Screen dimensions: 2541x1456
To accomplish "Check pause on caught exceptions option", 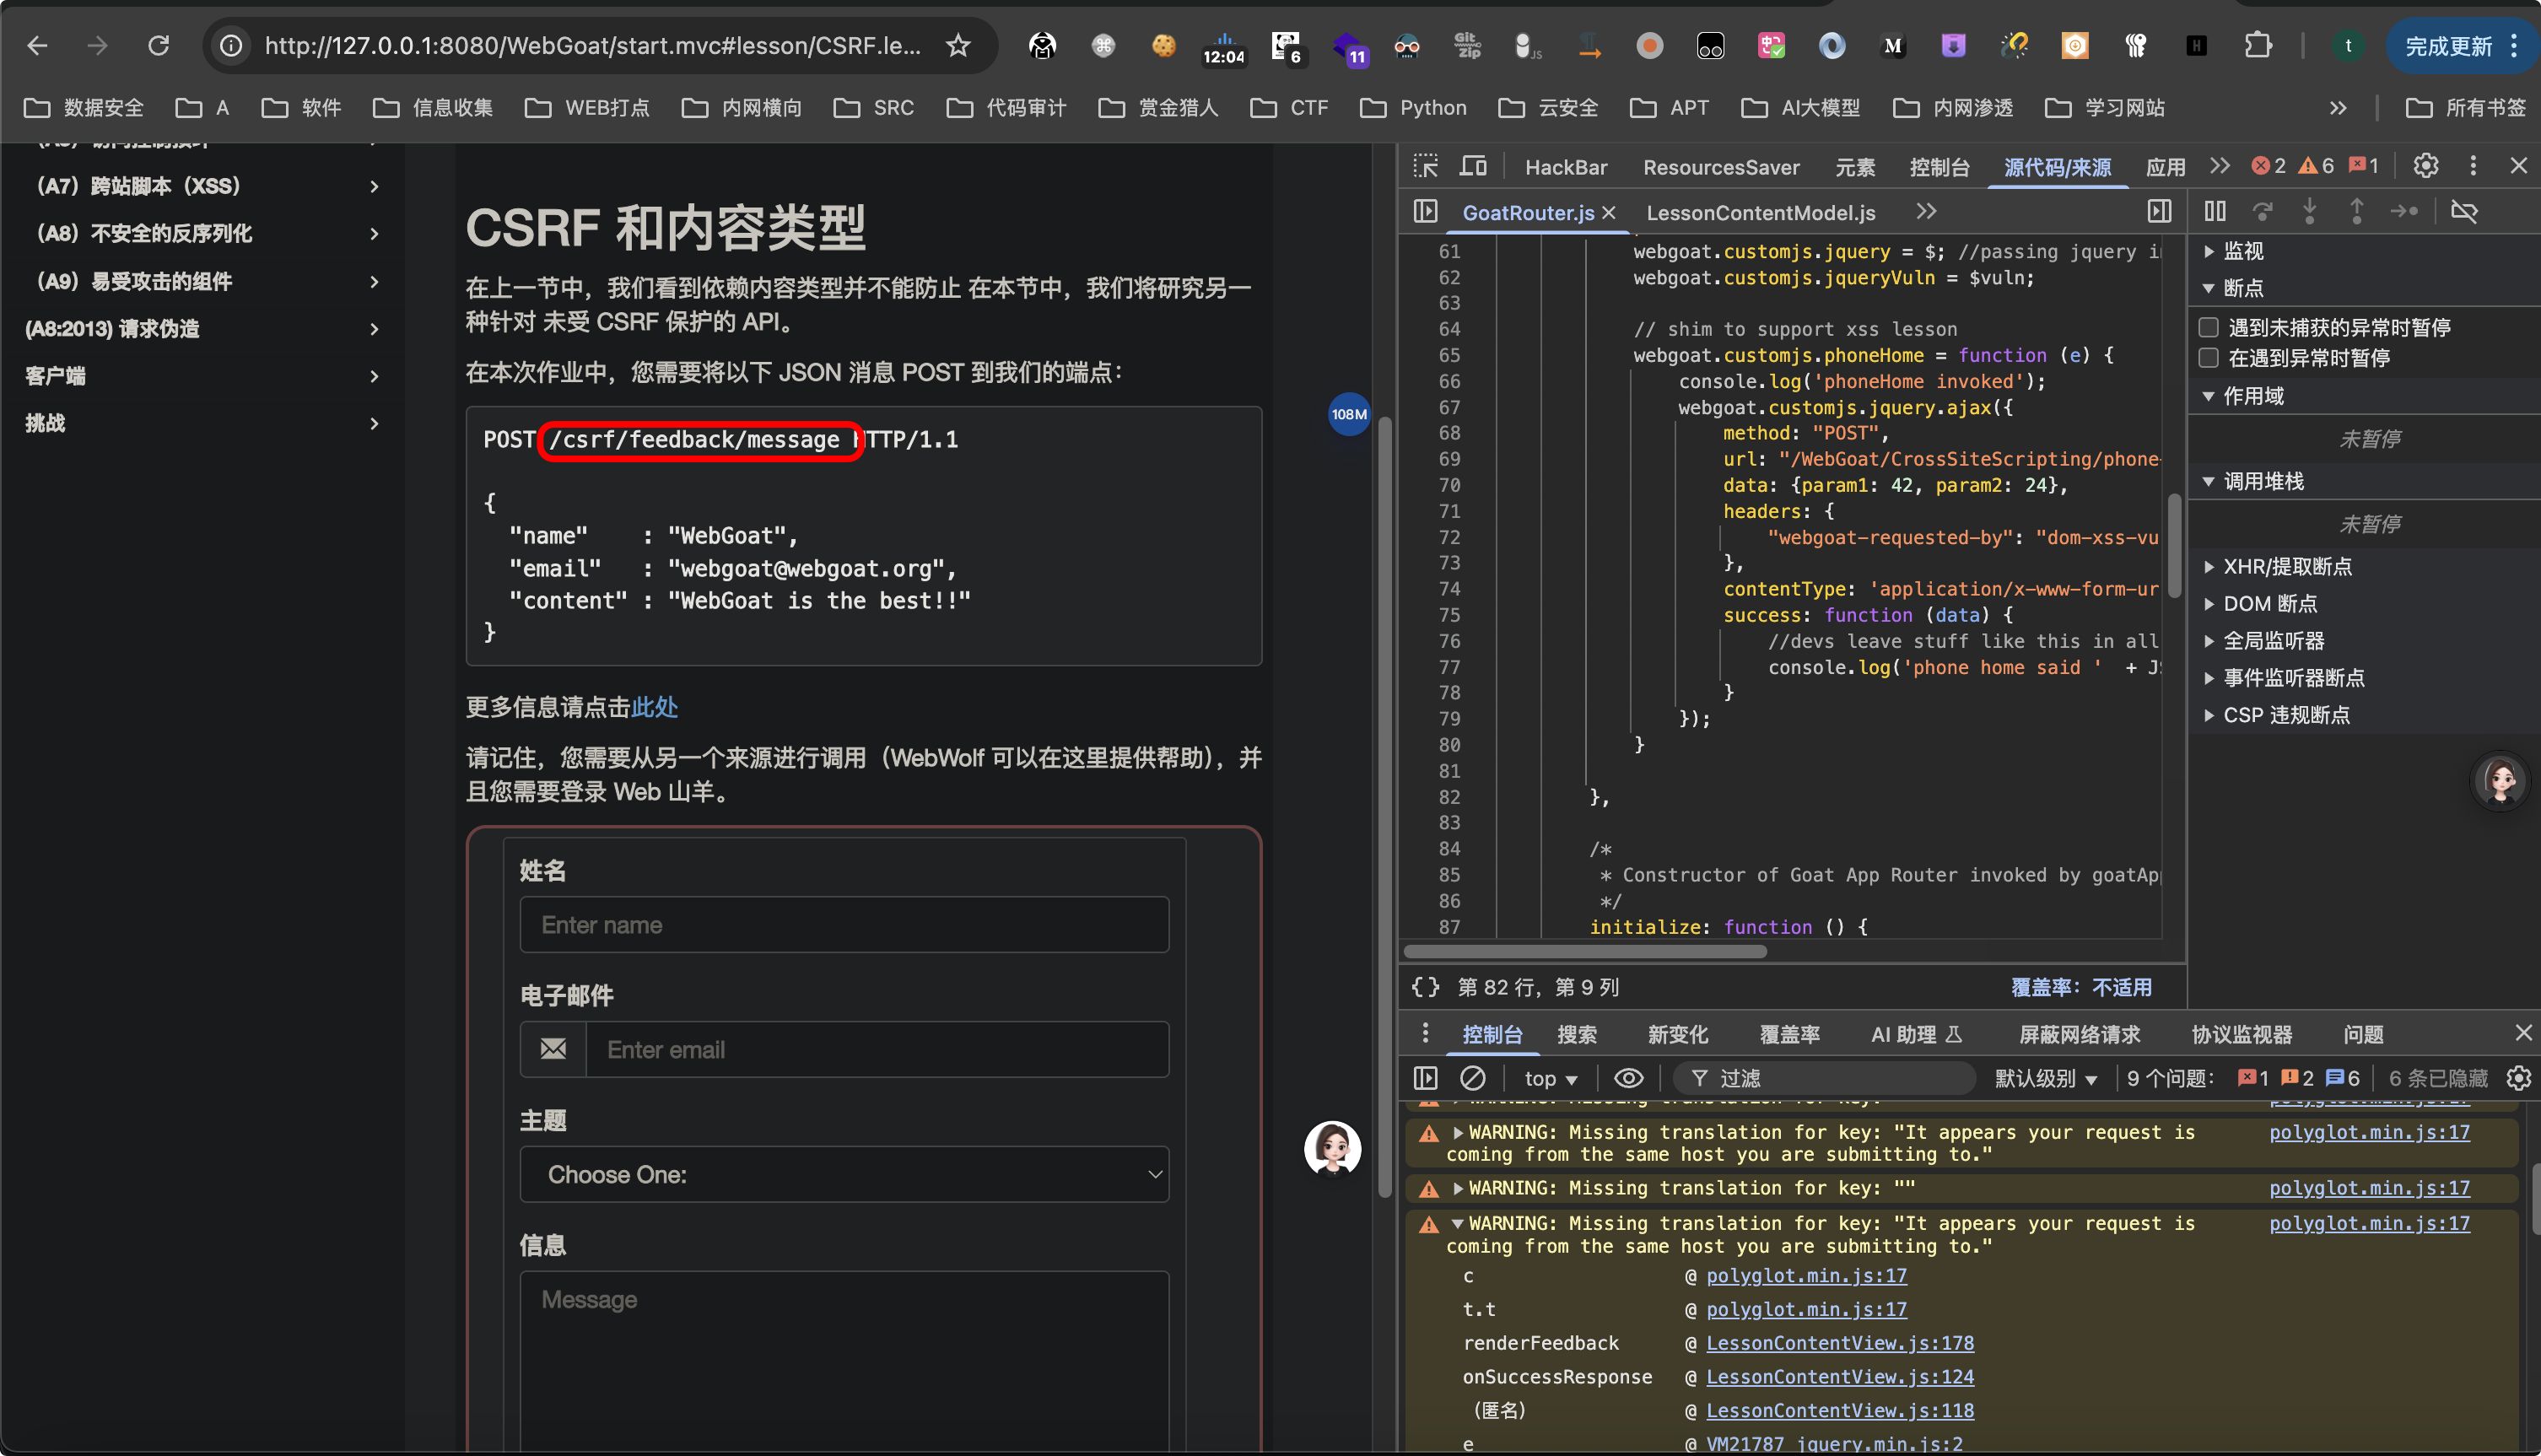I will pos(2209,358).
